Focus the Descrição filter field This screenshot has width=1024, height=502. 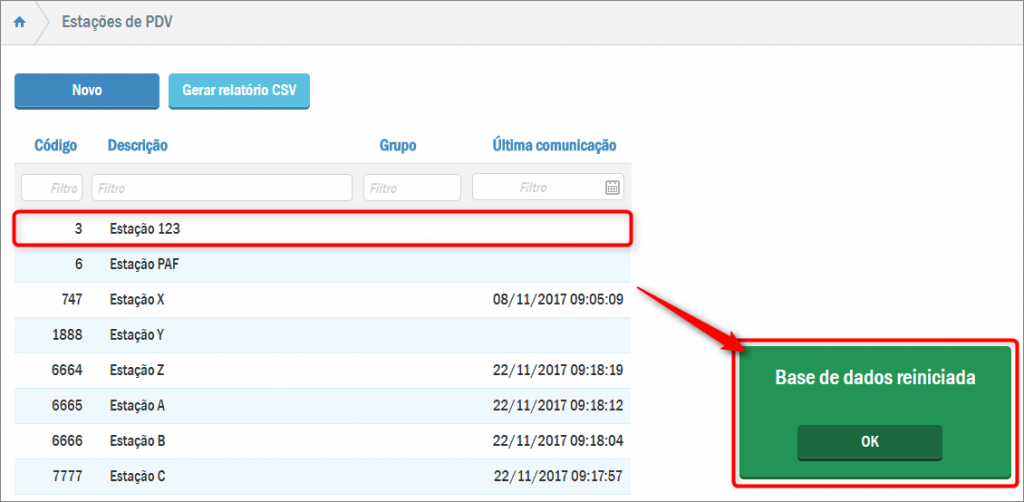222,187
